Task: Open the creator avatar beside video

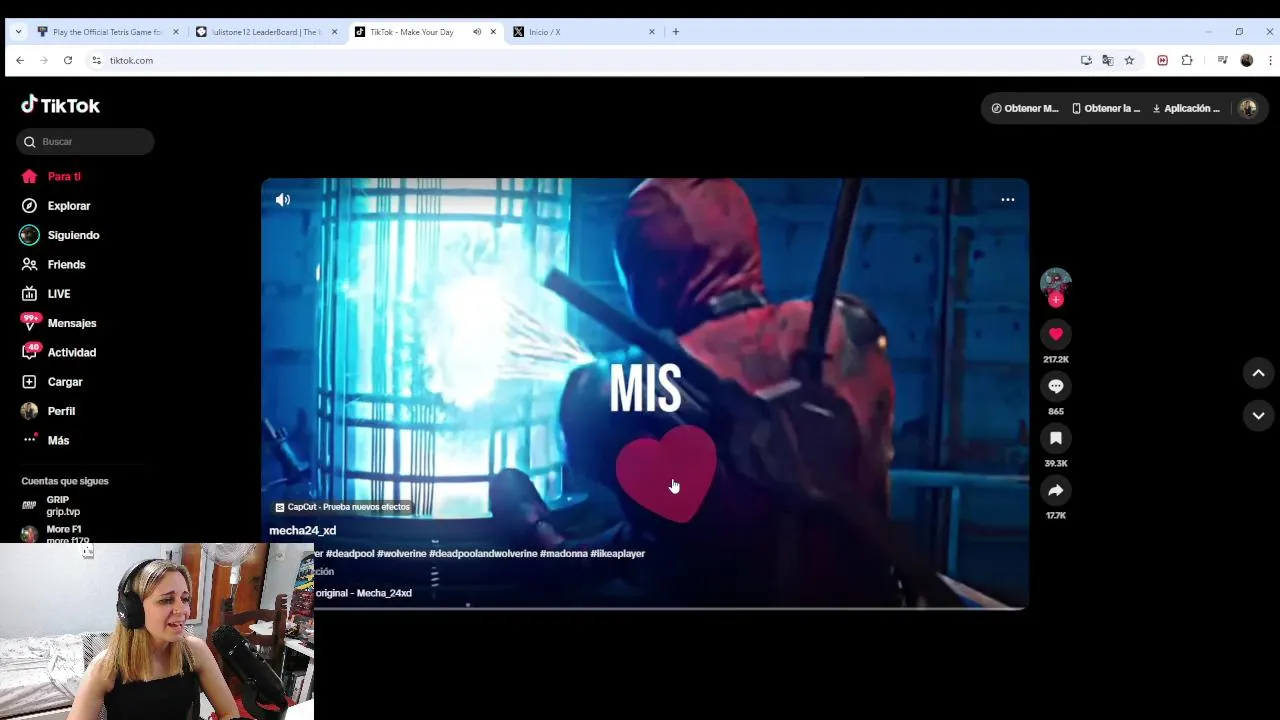Action: (1055, 282)
